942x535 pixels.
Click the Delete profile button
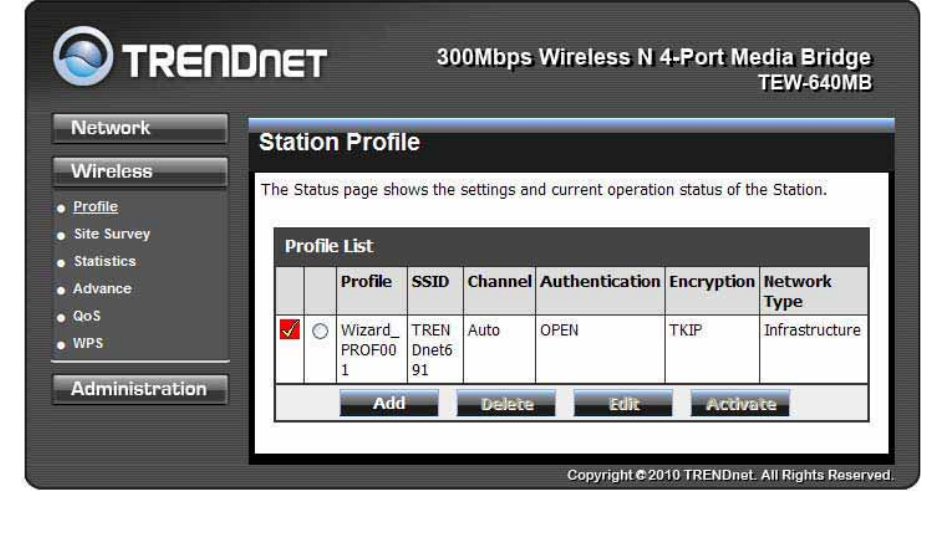(506, 404)
